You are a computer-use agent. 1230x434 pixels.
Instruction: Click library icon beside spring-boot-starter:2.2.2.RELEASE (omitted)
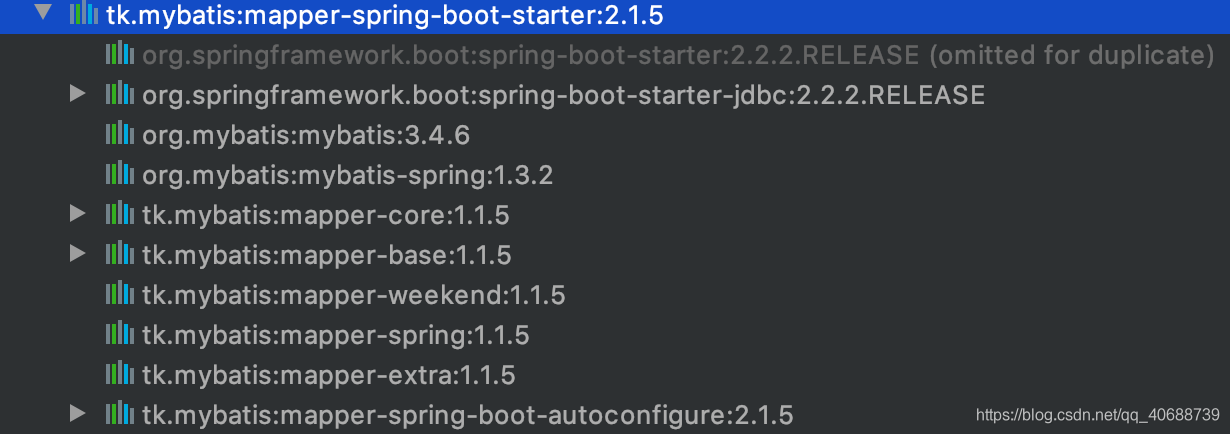[x=120, y=54]
